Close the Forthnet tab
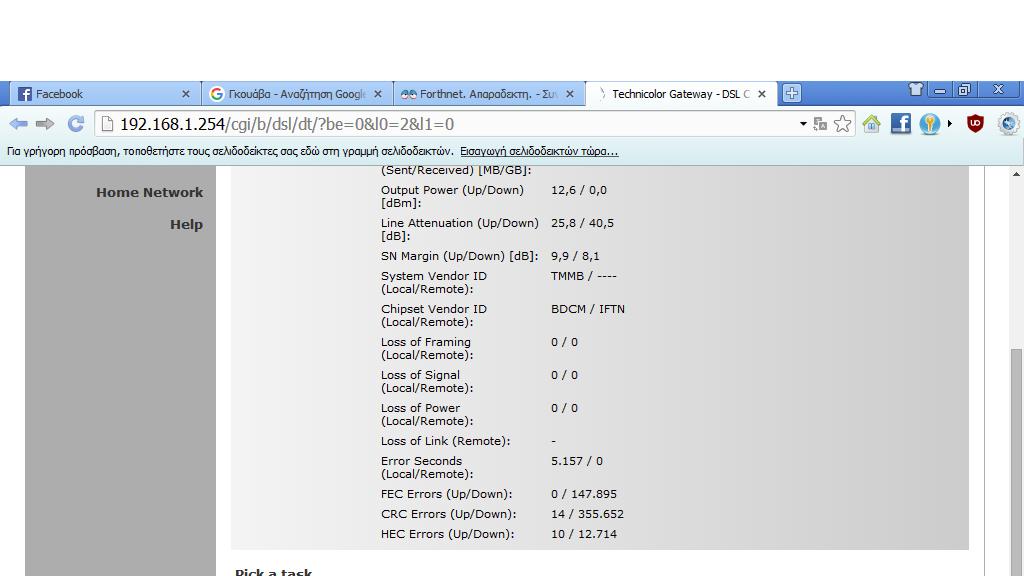Viewport: 1024px width, 576px height. tap(569, 94)
